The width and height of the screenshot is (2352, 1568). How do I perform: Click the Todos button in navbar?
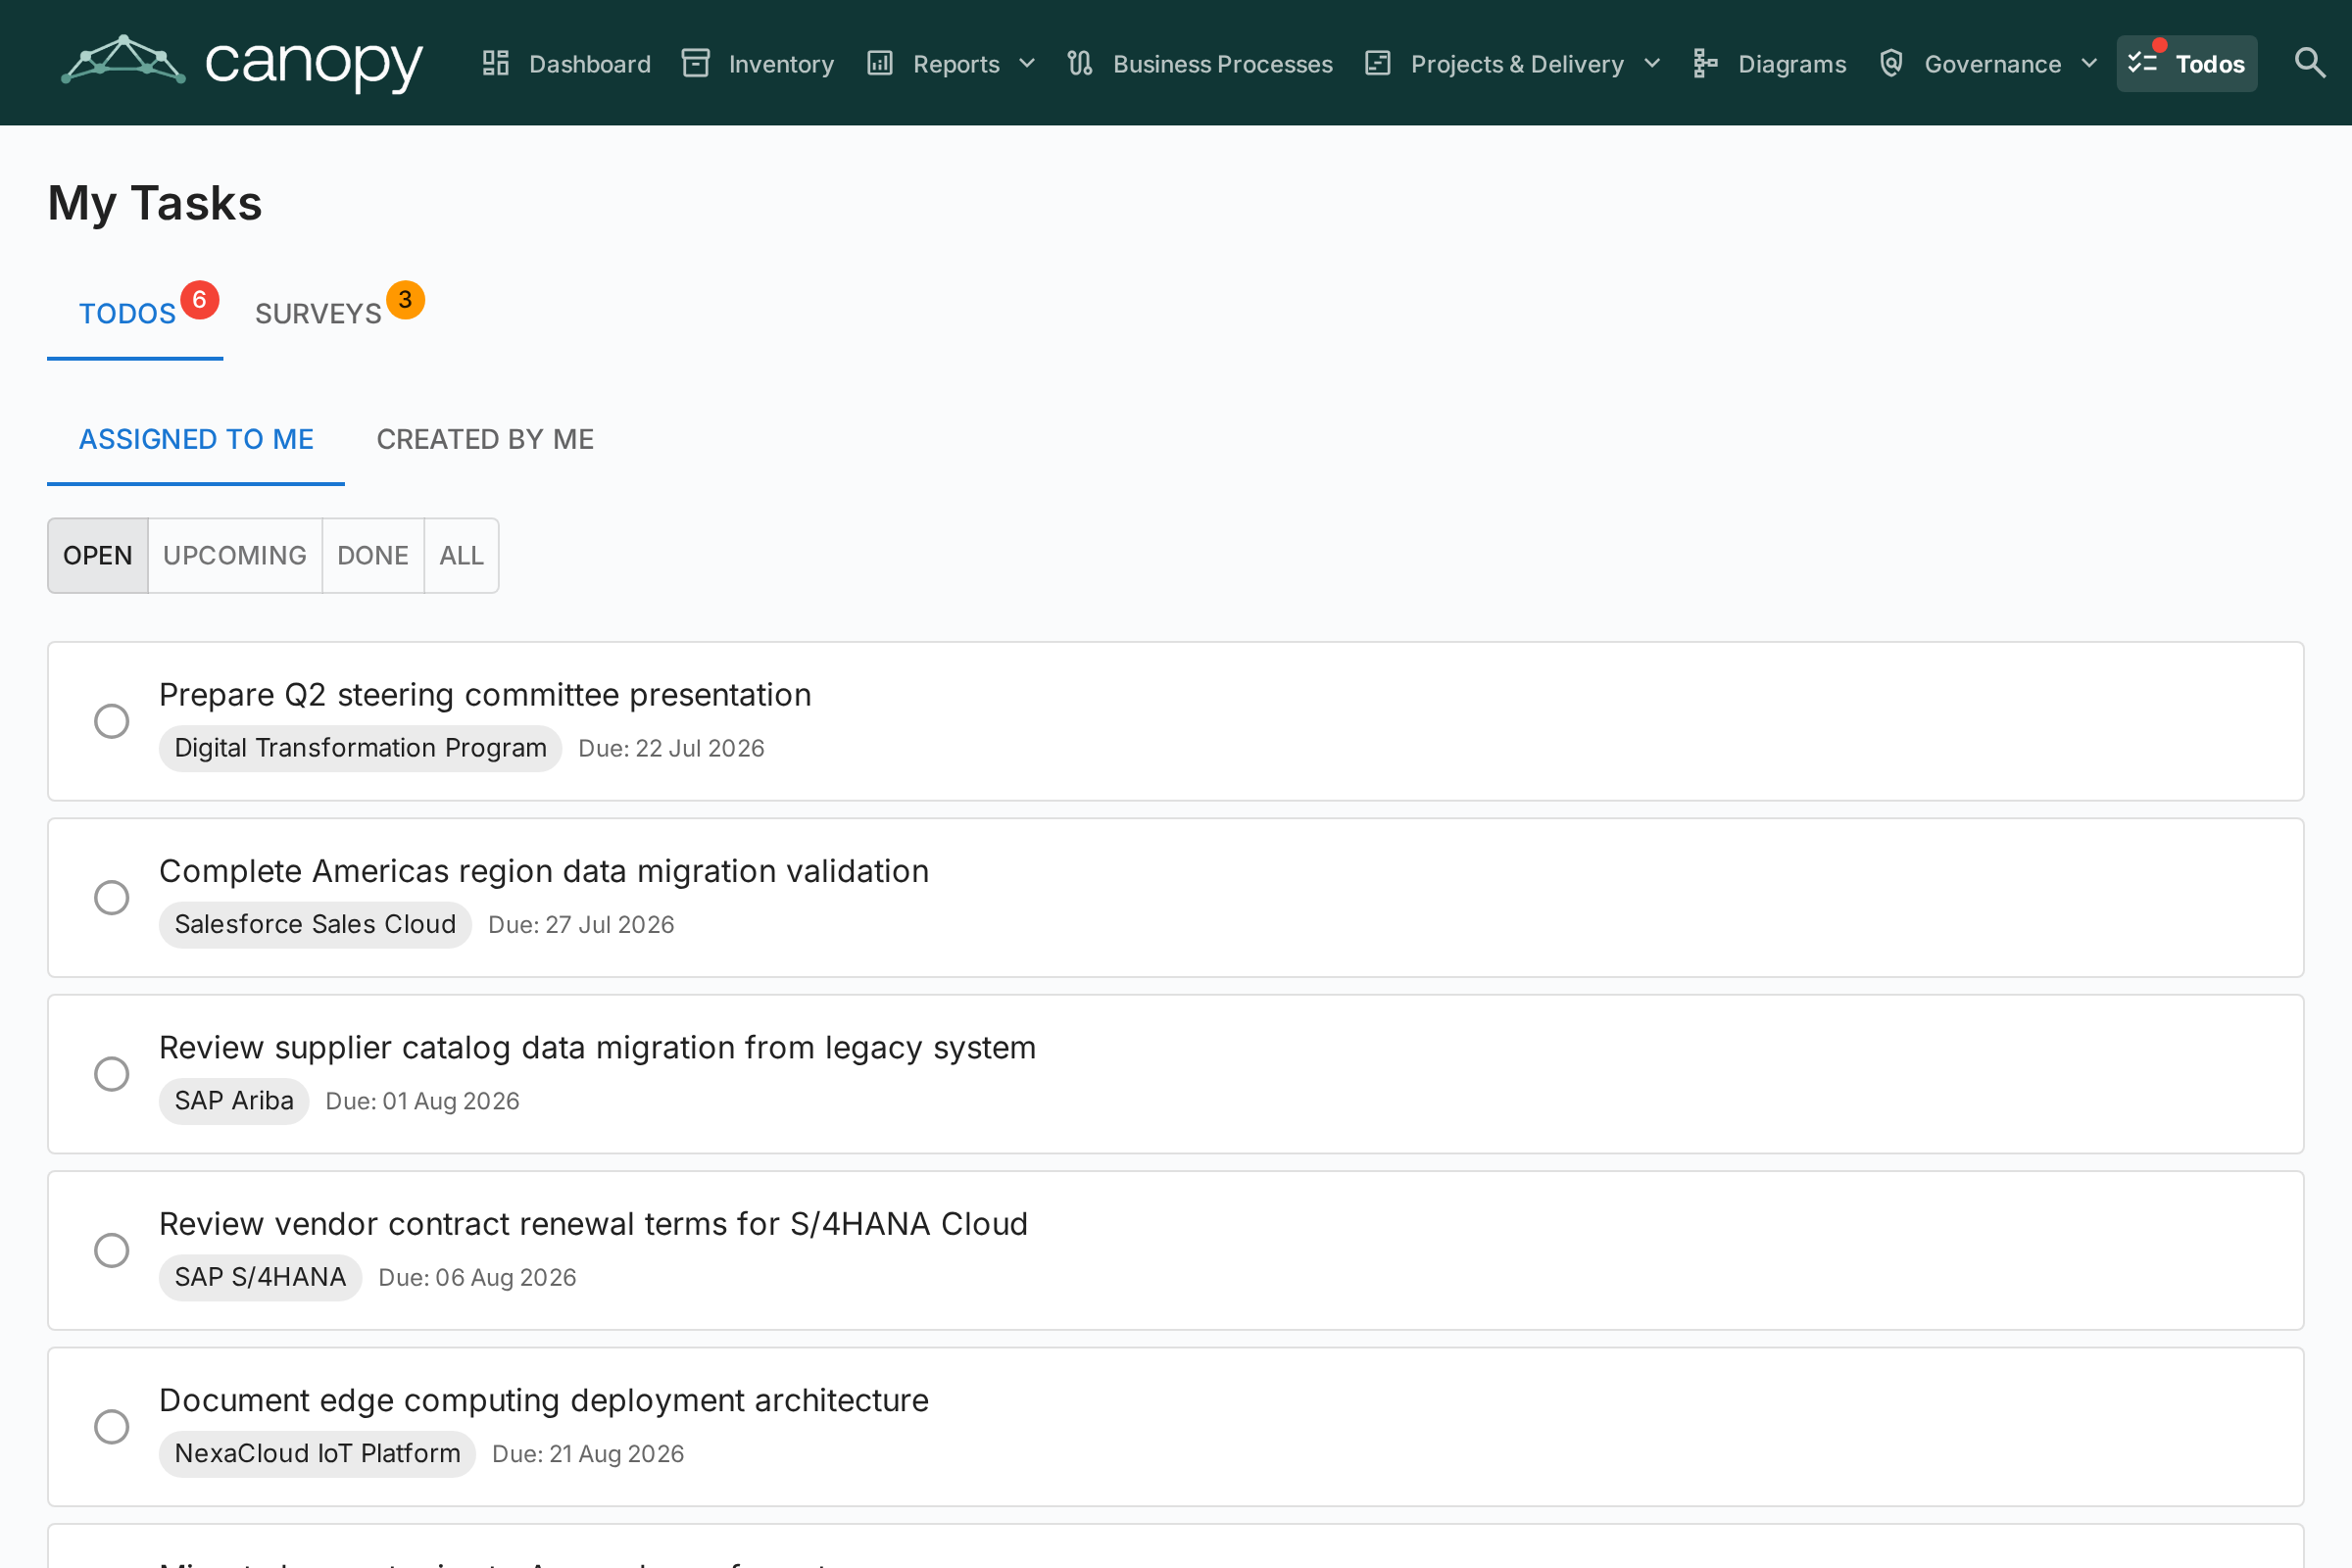tap(2186, 64)
